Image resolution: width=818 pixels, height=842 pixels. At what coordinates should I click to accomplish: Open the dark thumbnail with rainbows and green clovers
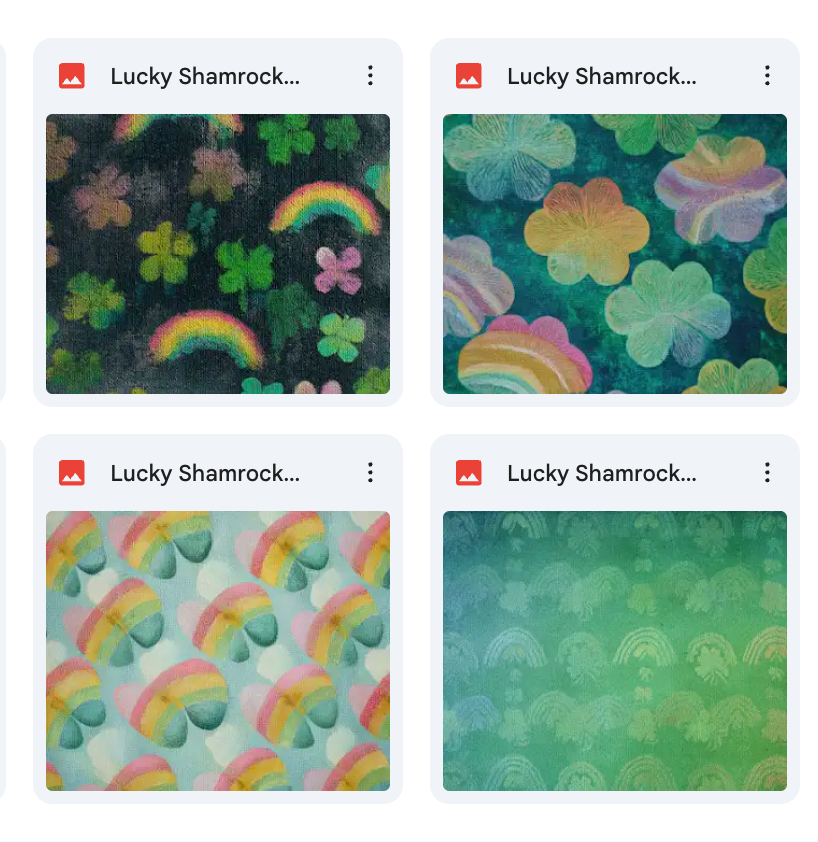[218, 253]
